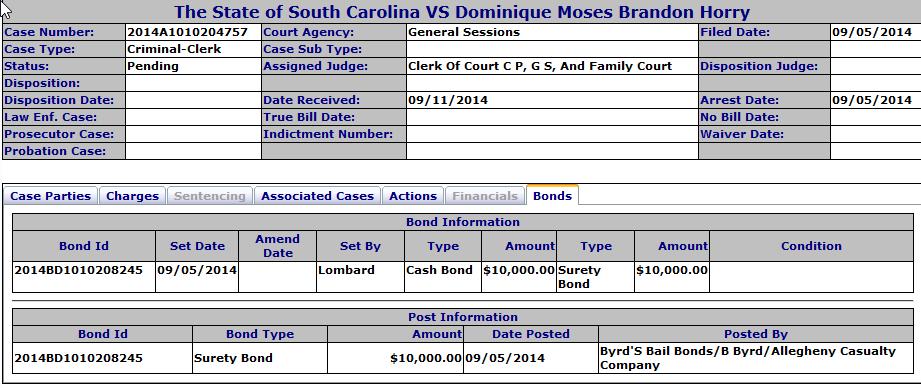Open the Case Parties tab
The width and height of the screenshot is (921, 388).
point(51,196)
